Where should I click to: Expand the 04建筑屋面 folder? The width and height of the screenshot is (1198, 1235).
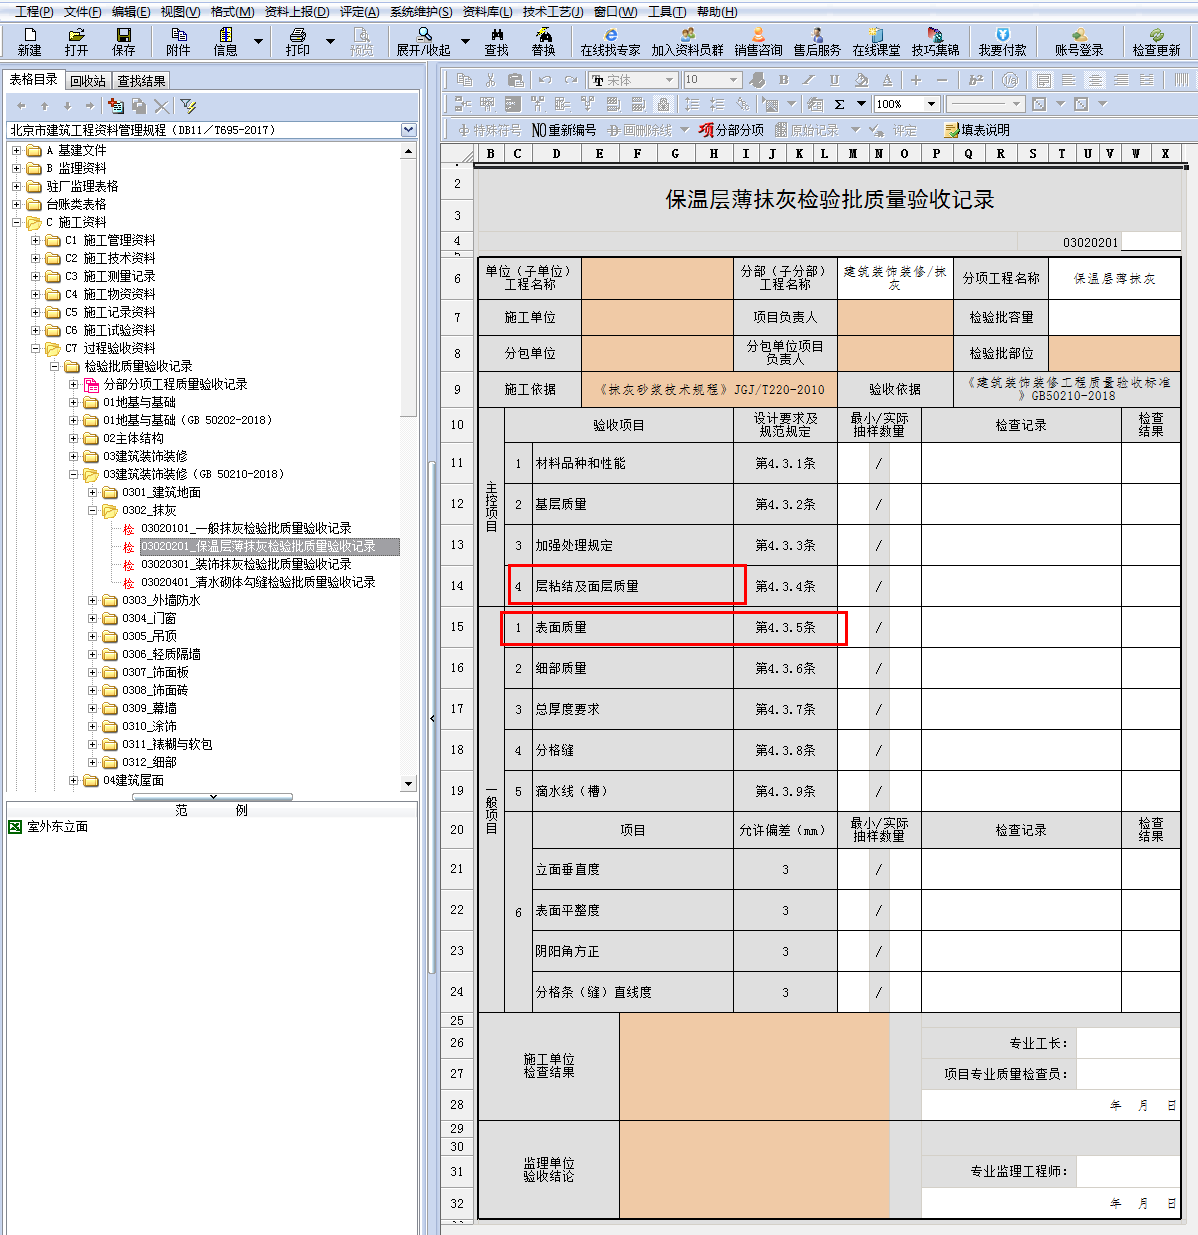74,780
